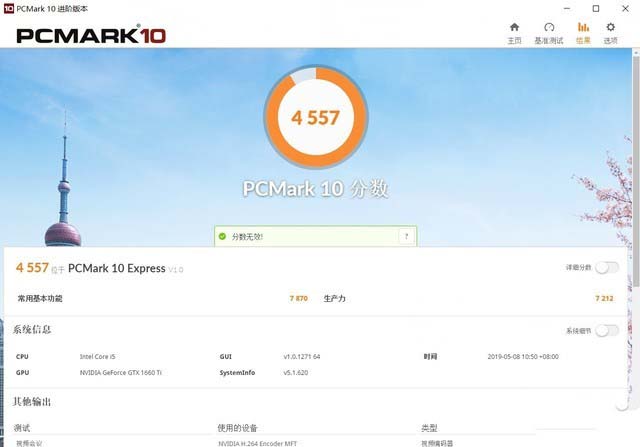Click the vertical scrollbar thumb

pos(636,171)
